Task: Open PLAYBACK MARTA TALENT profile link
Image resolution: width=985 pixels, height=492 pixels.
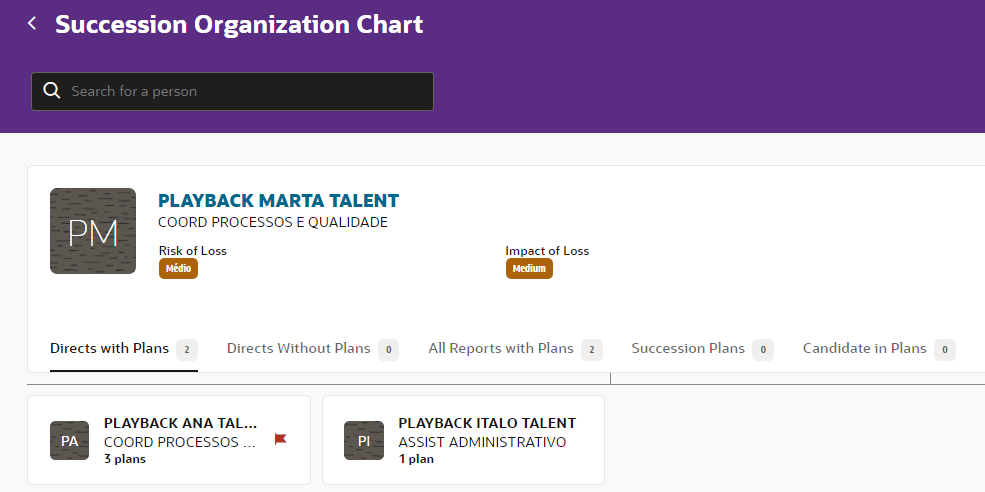Action: (278, 201)
